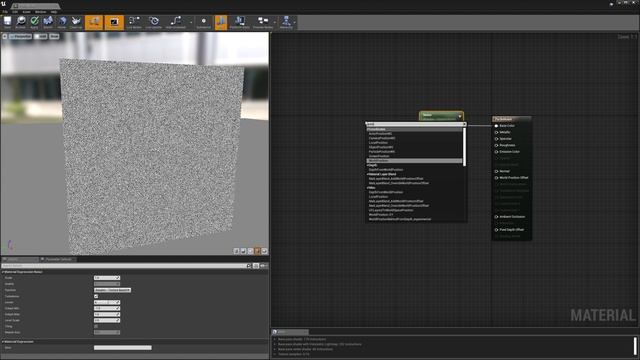Click the Desc text field

122,348
